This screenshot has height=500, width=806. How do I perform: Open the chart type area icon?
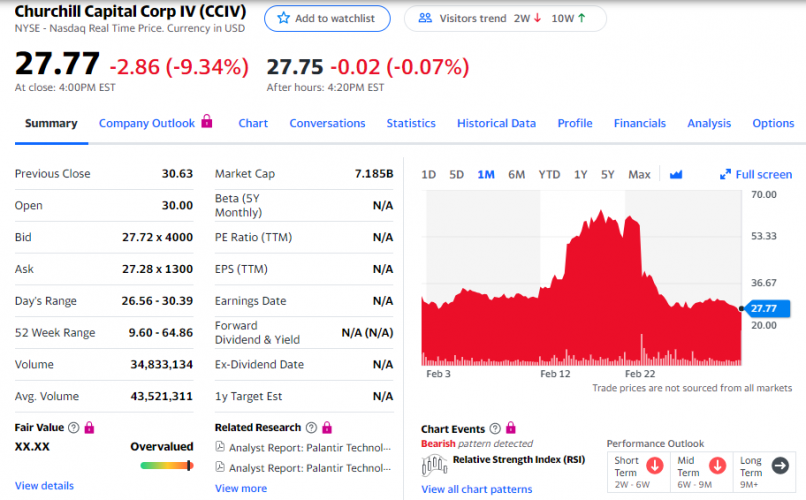tap(676, 175)
